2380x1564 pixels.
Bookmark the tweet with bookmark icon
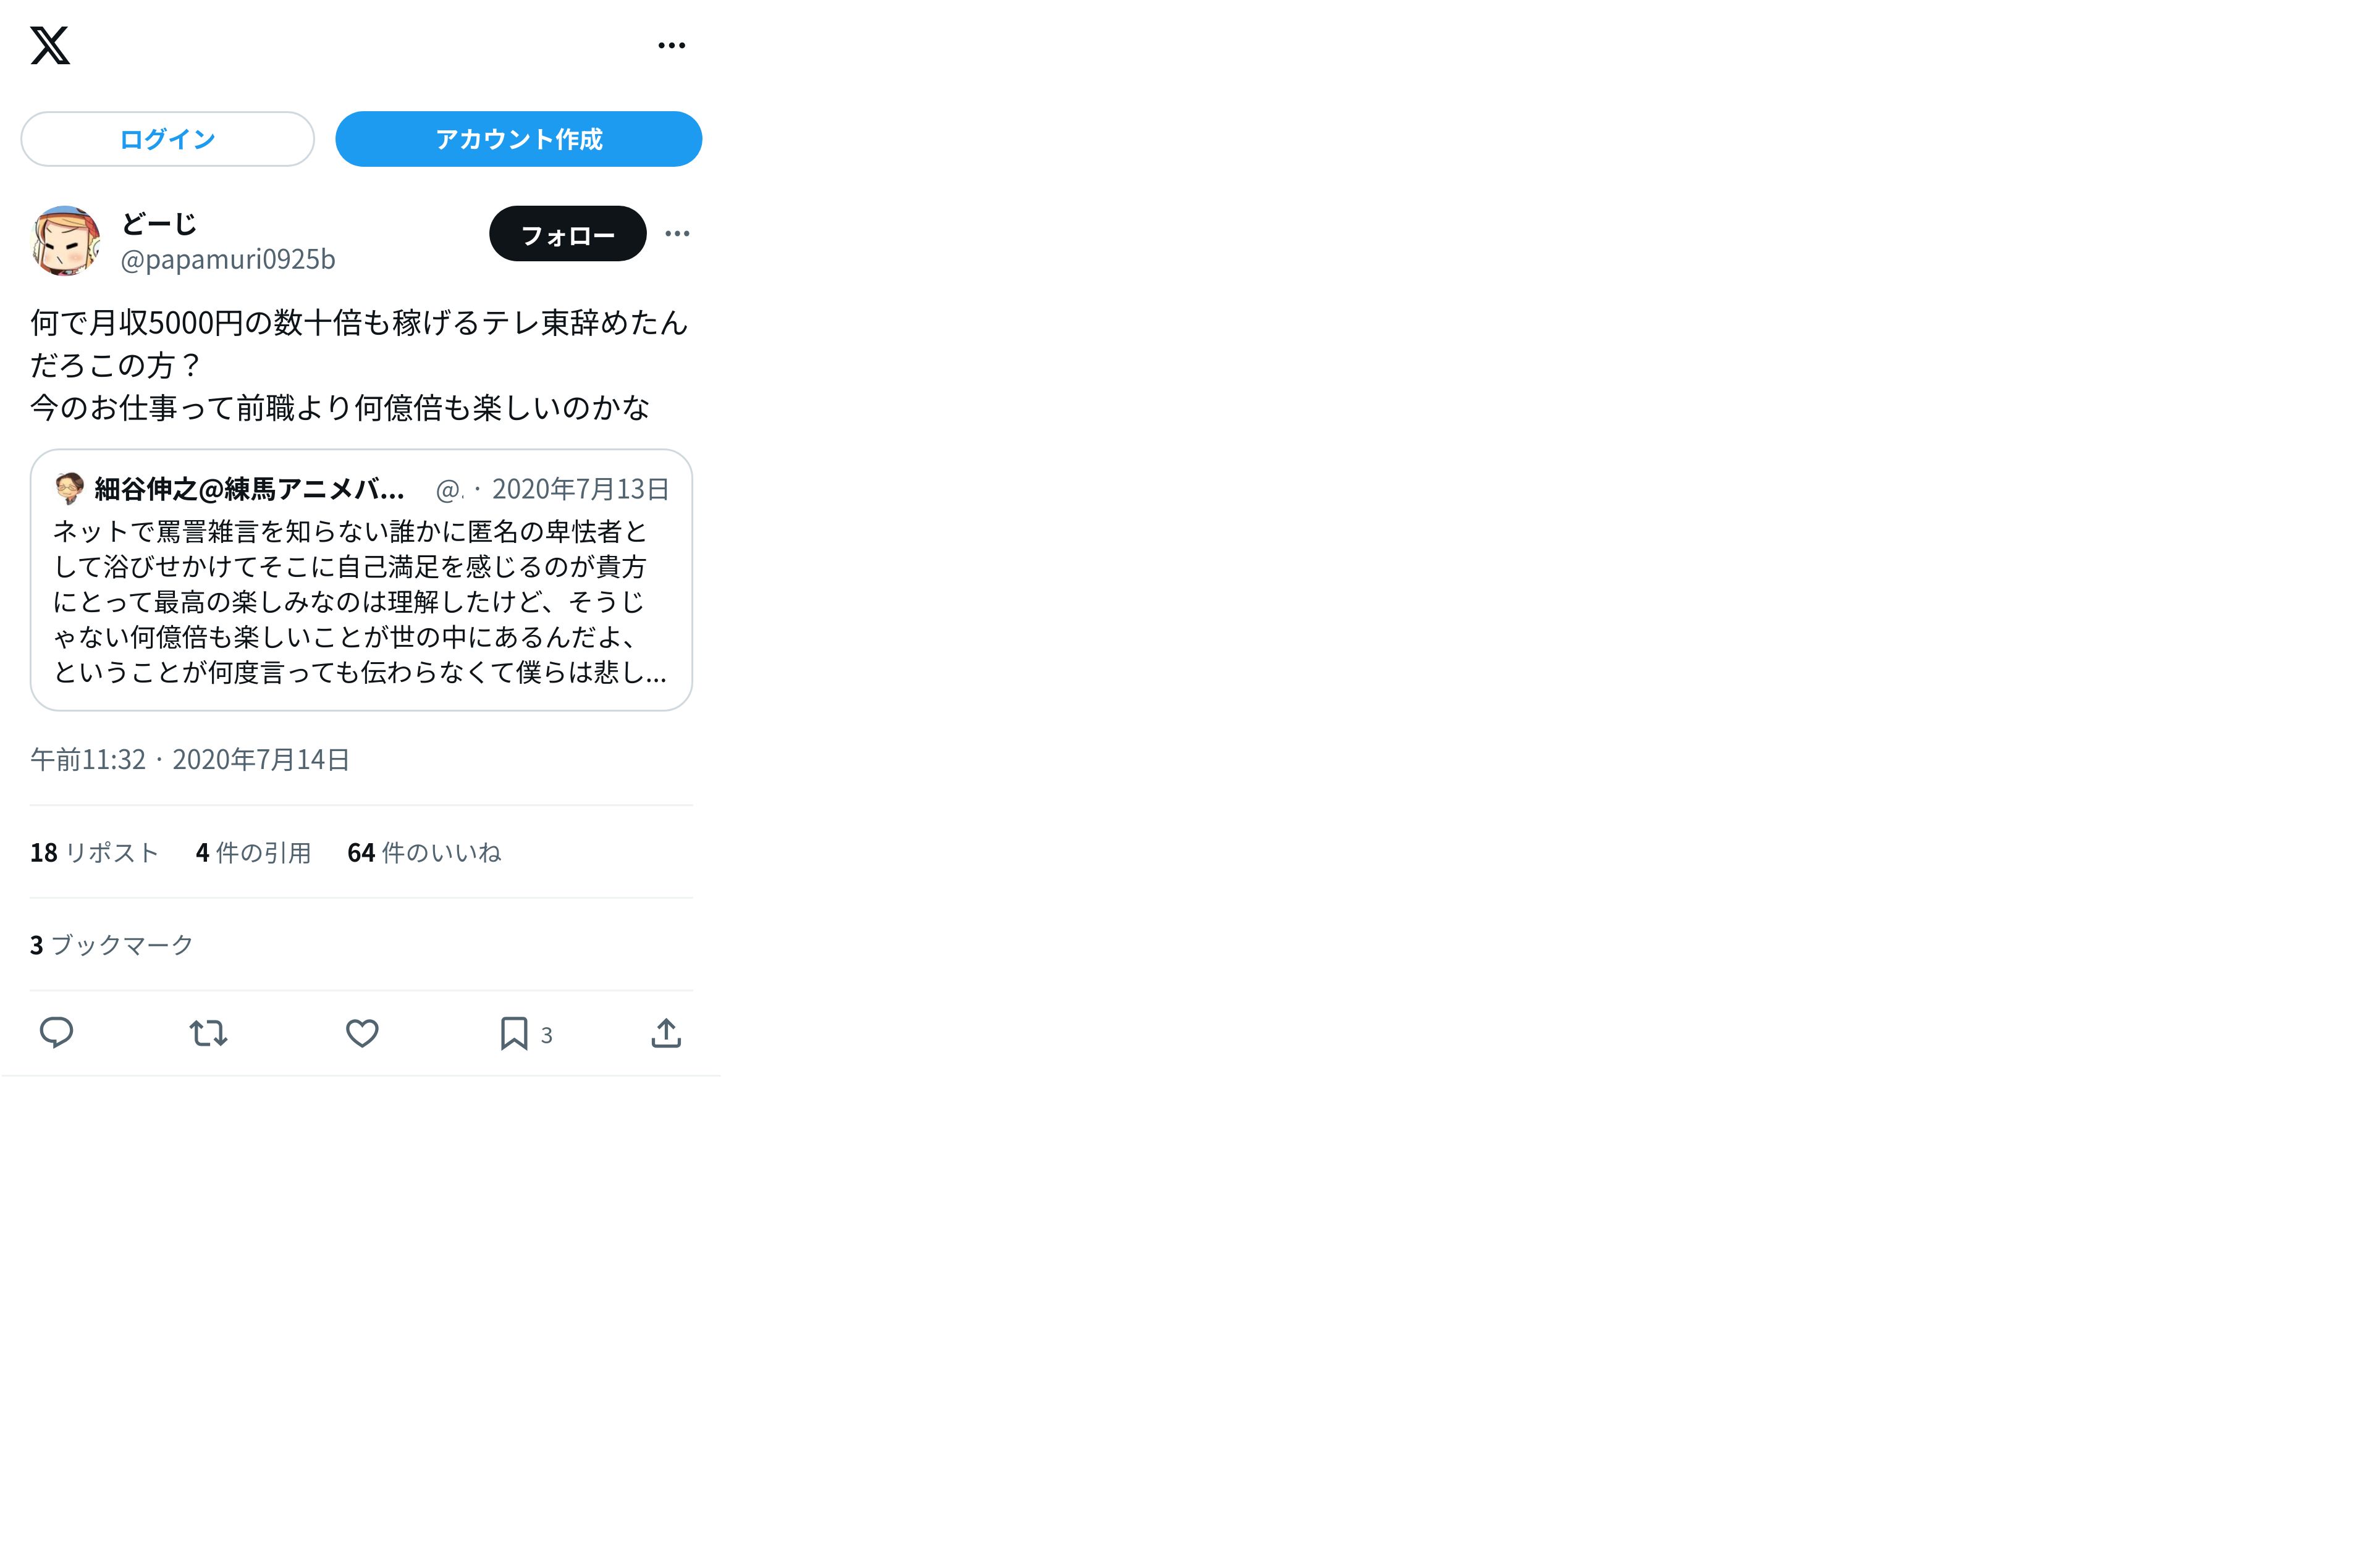[514, 1033]
